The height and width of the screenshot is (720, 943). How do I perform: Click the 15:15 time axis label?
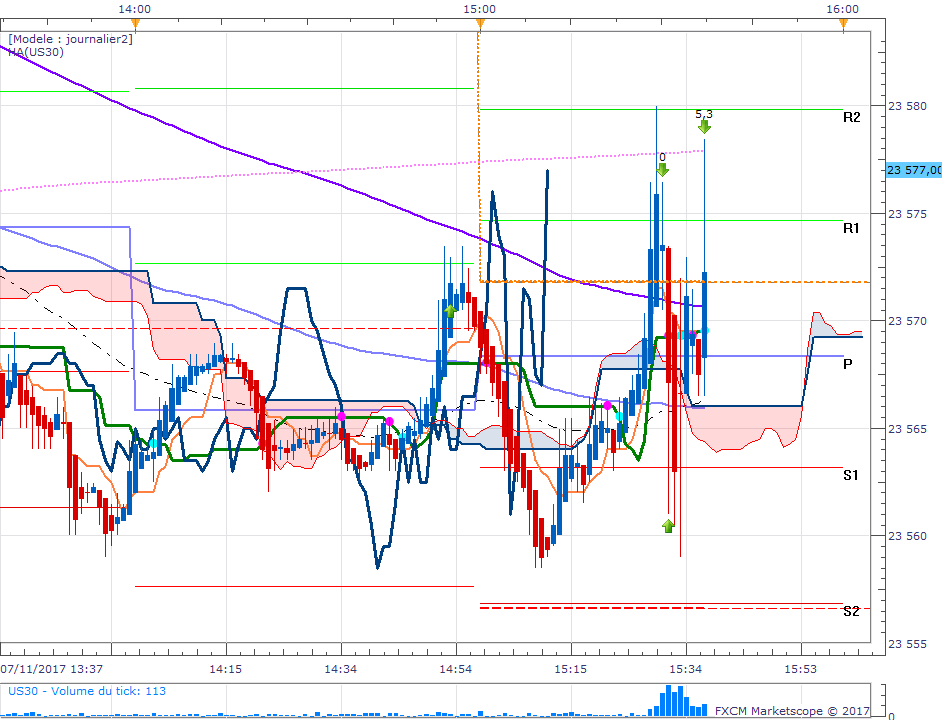(570, 669)
